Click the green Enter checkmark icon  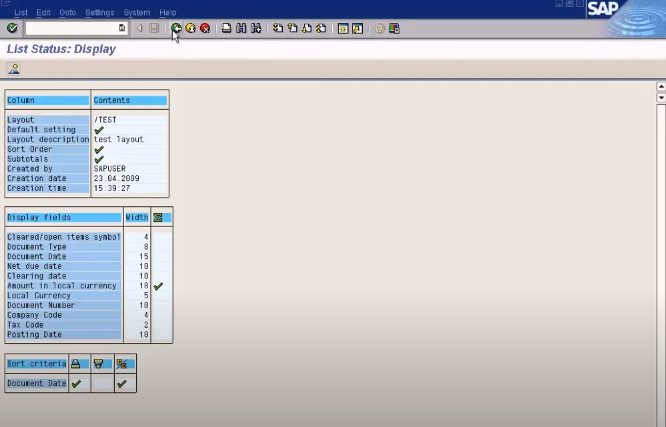(12, 28)
